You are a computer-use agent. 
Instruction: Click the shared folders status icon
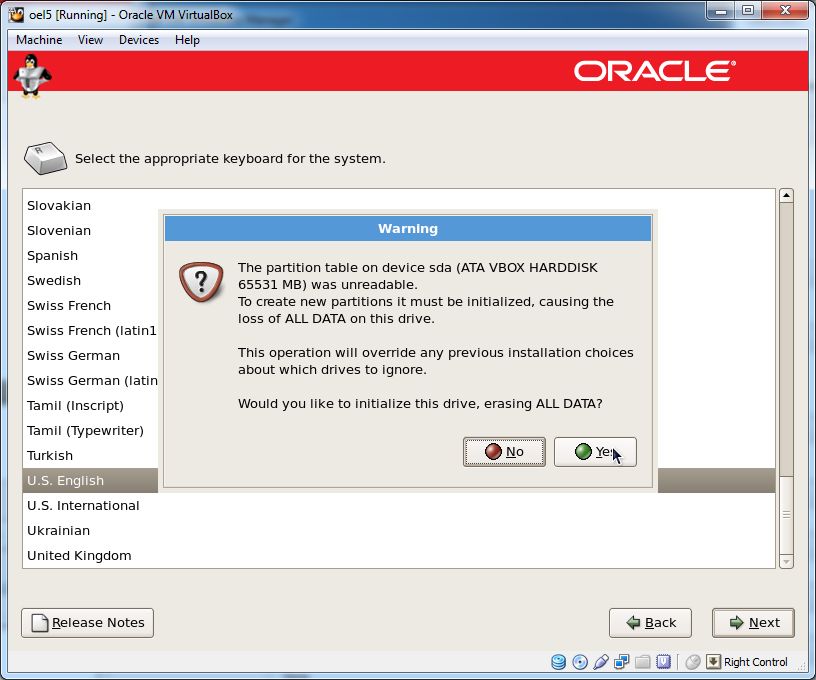tap(642, 662)
